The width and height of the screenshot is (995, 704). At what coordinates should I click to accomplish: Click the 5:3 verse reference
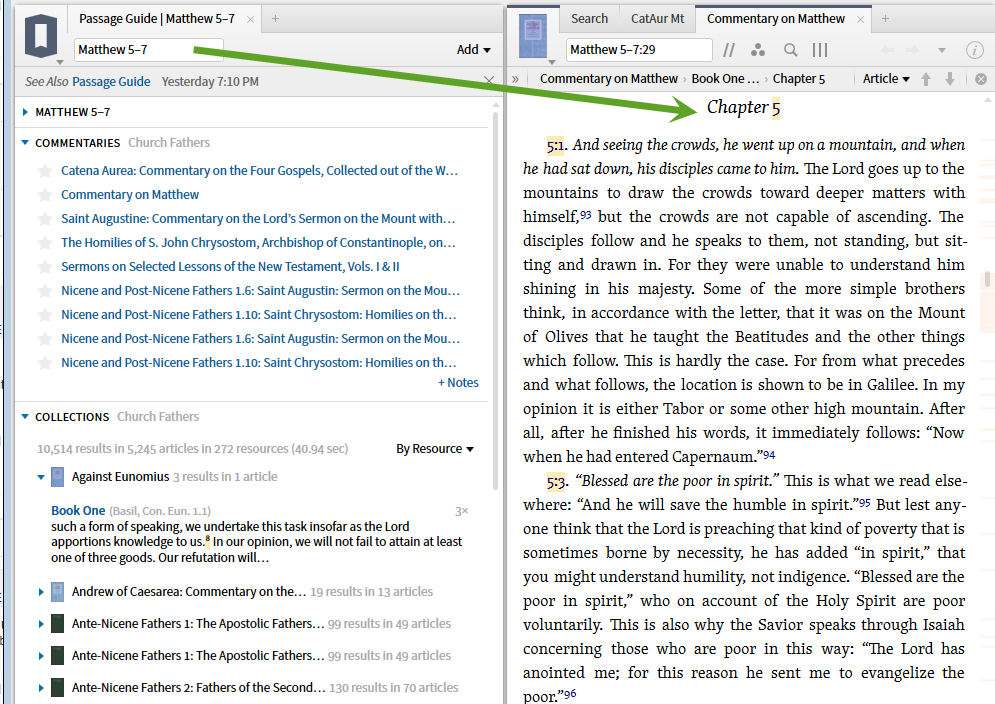coord(555,482)
